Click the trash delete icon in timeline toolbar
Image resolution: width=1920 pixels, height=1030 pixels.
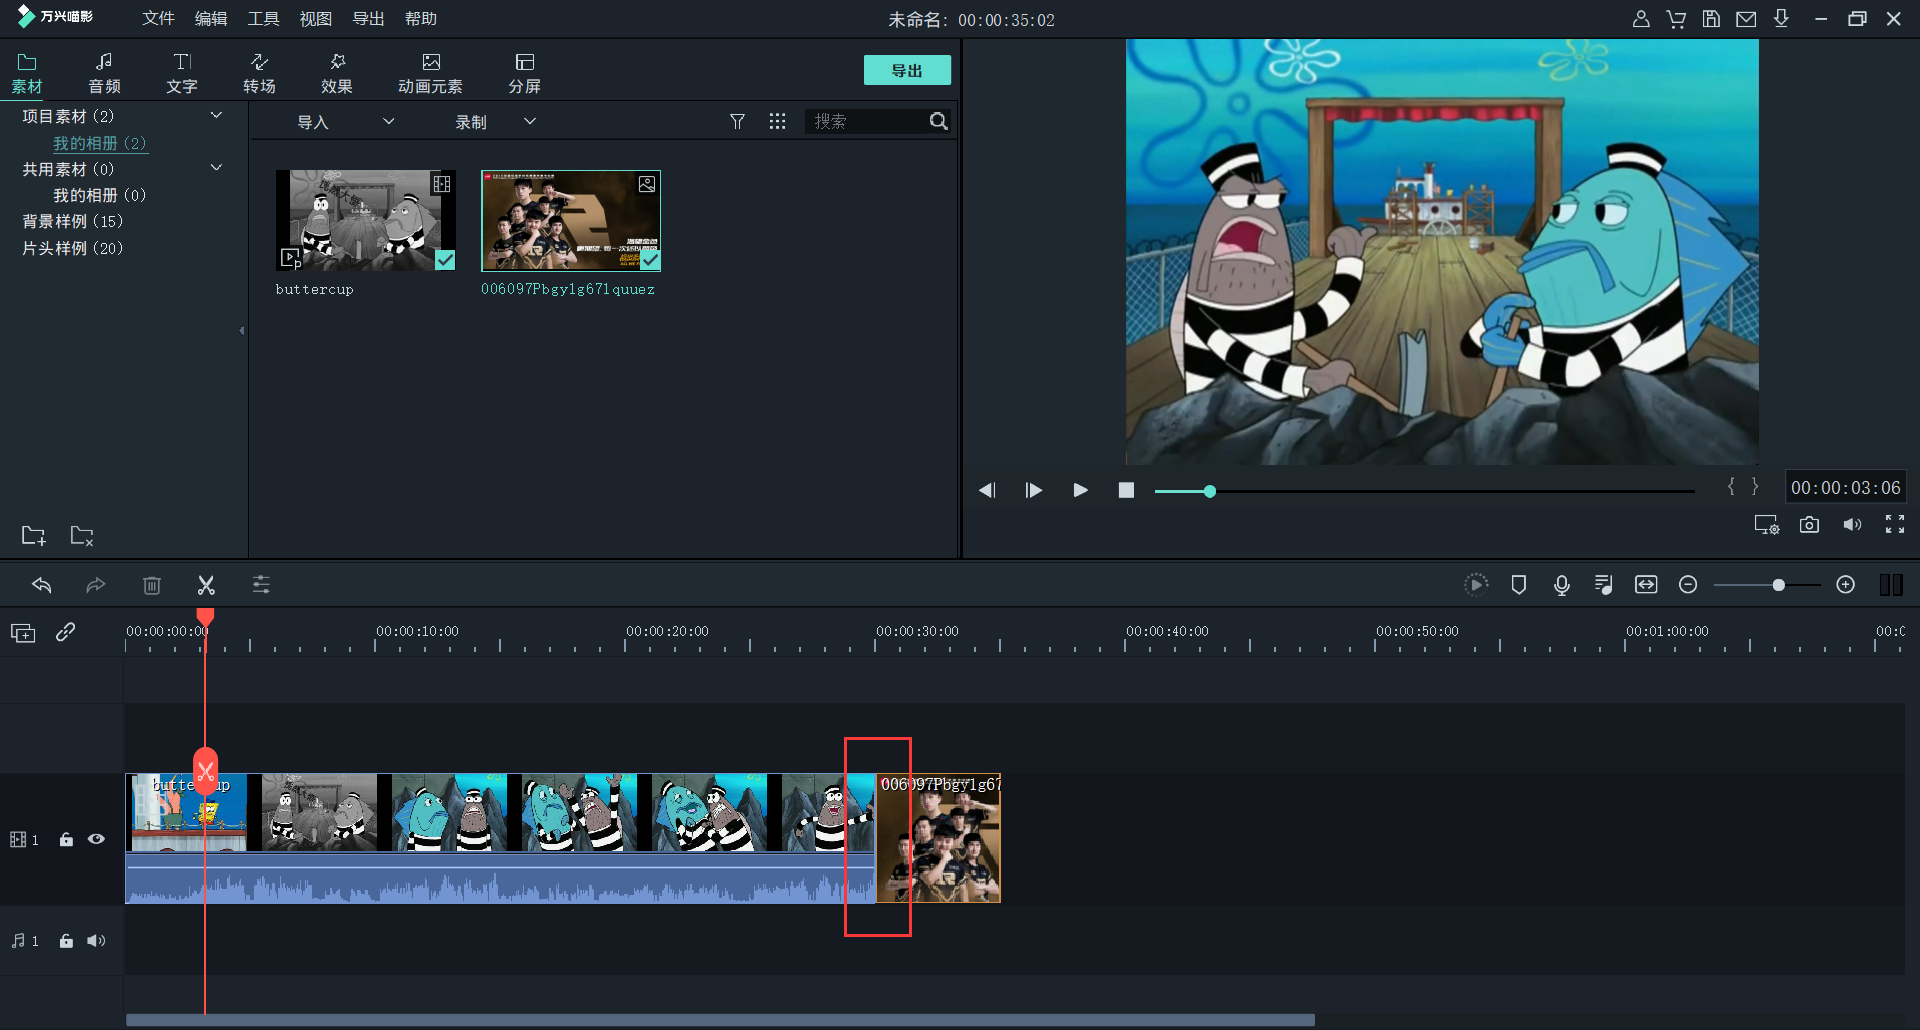click(152, 585)
